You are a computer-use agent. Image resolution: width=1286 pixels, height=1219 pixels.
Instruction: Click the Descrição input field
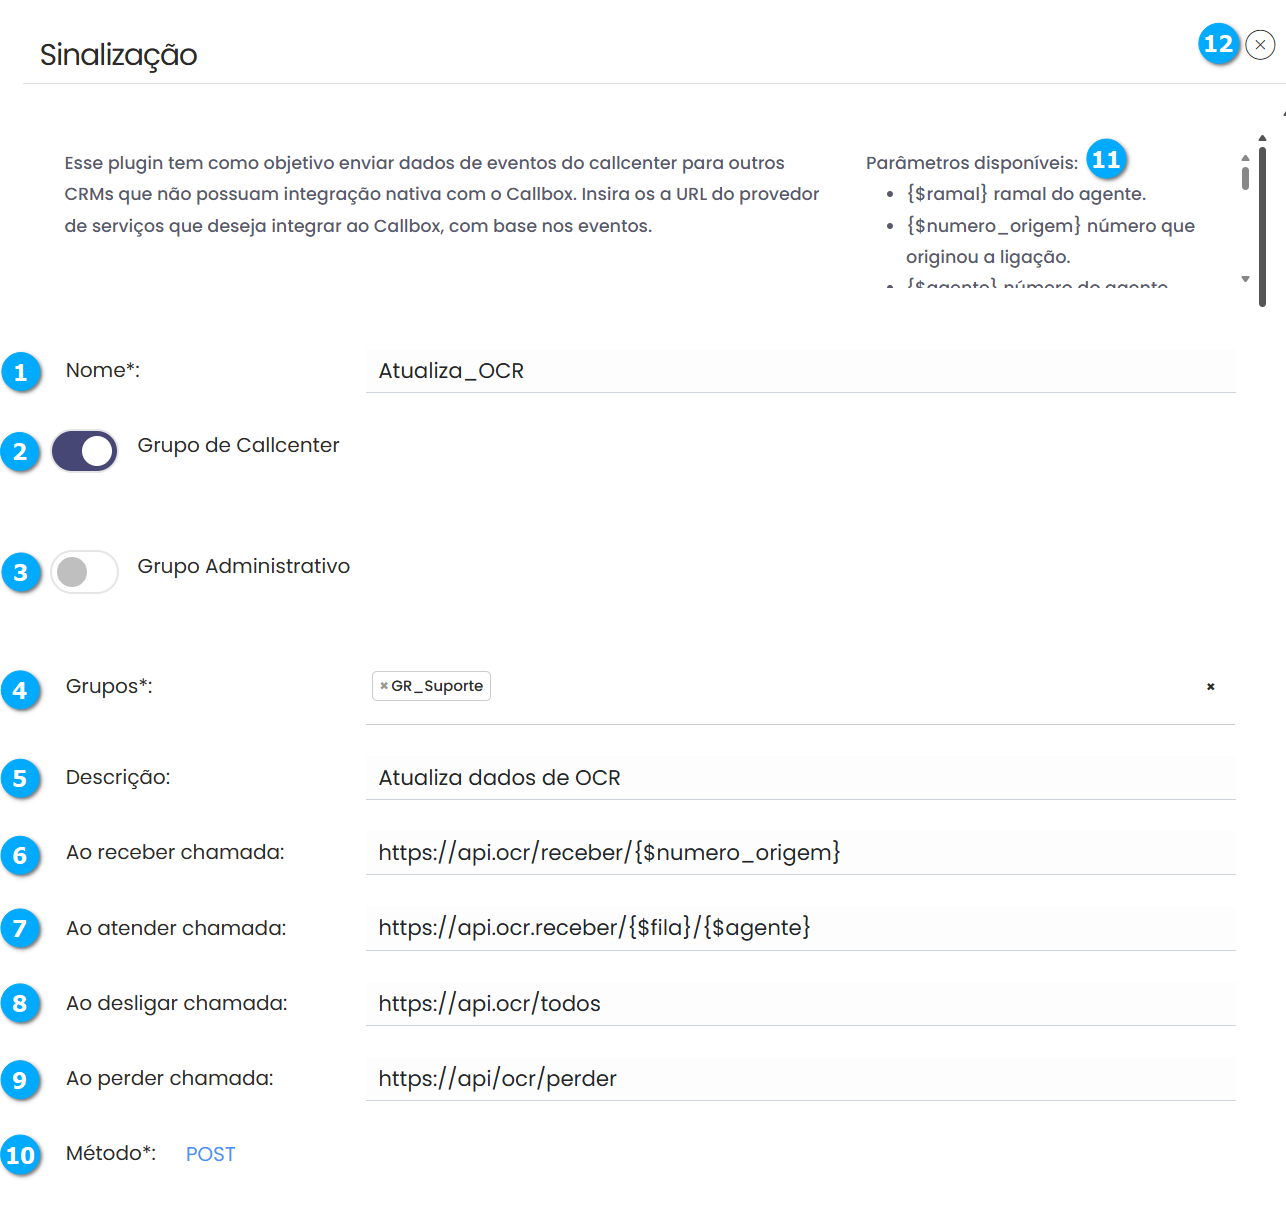(x=800, y=778)
